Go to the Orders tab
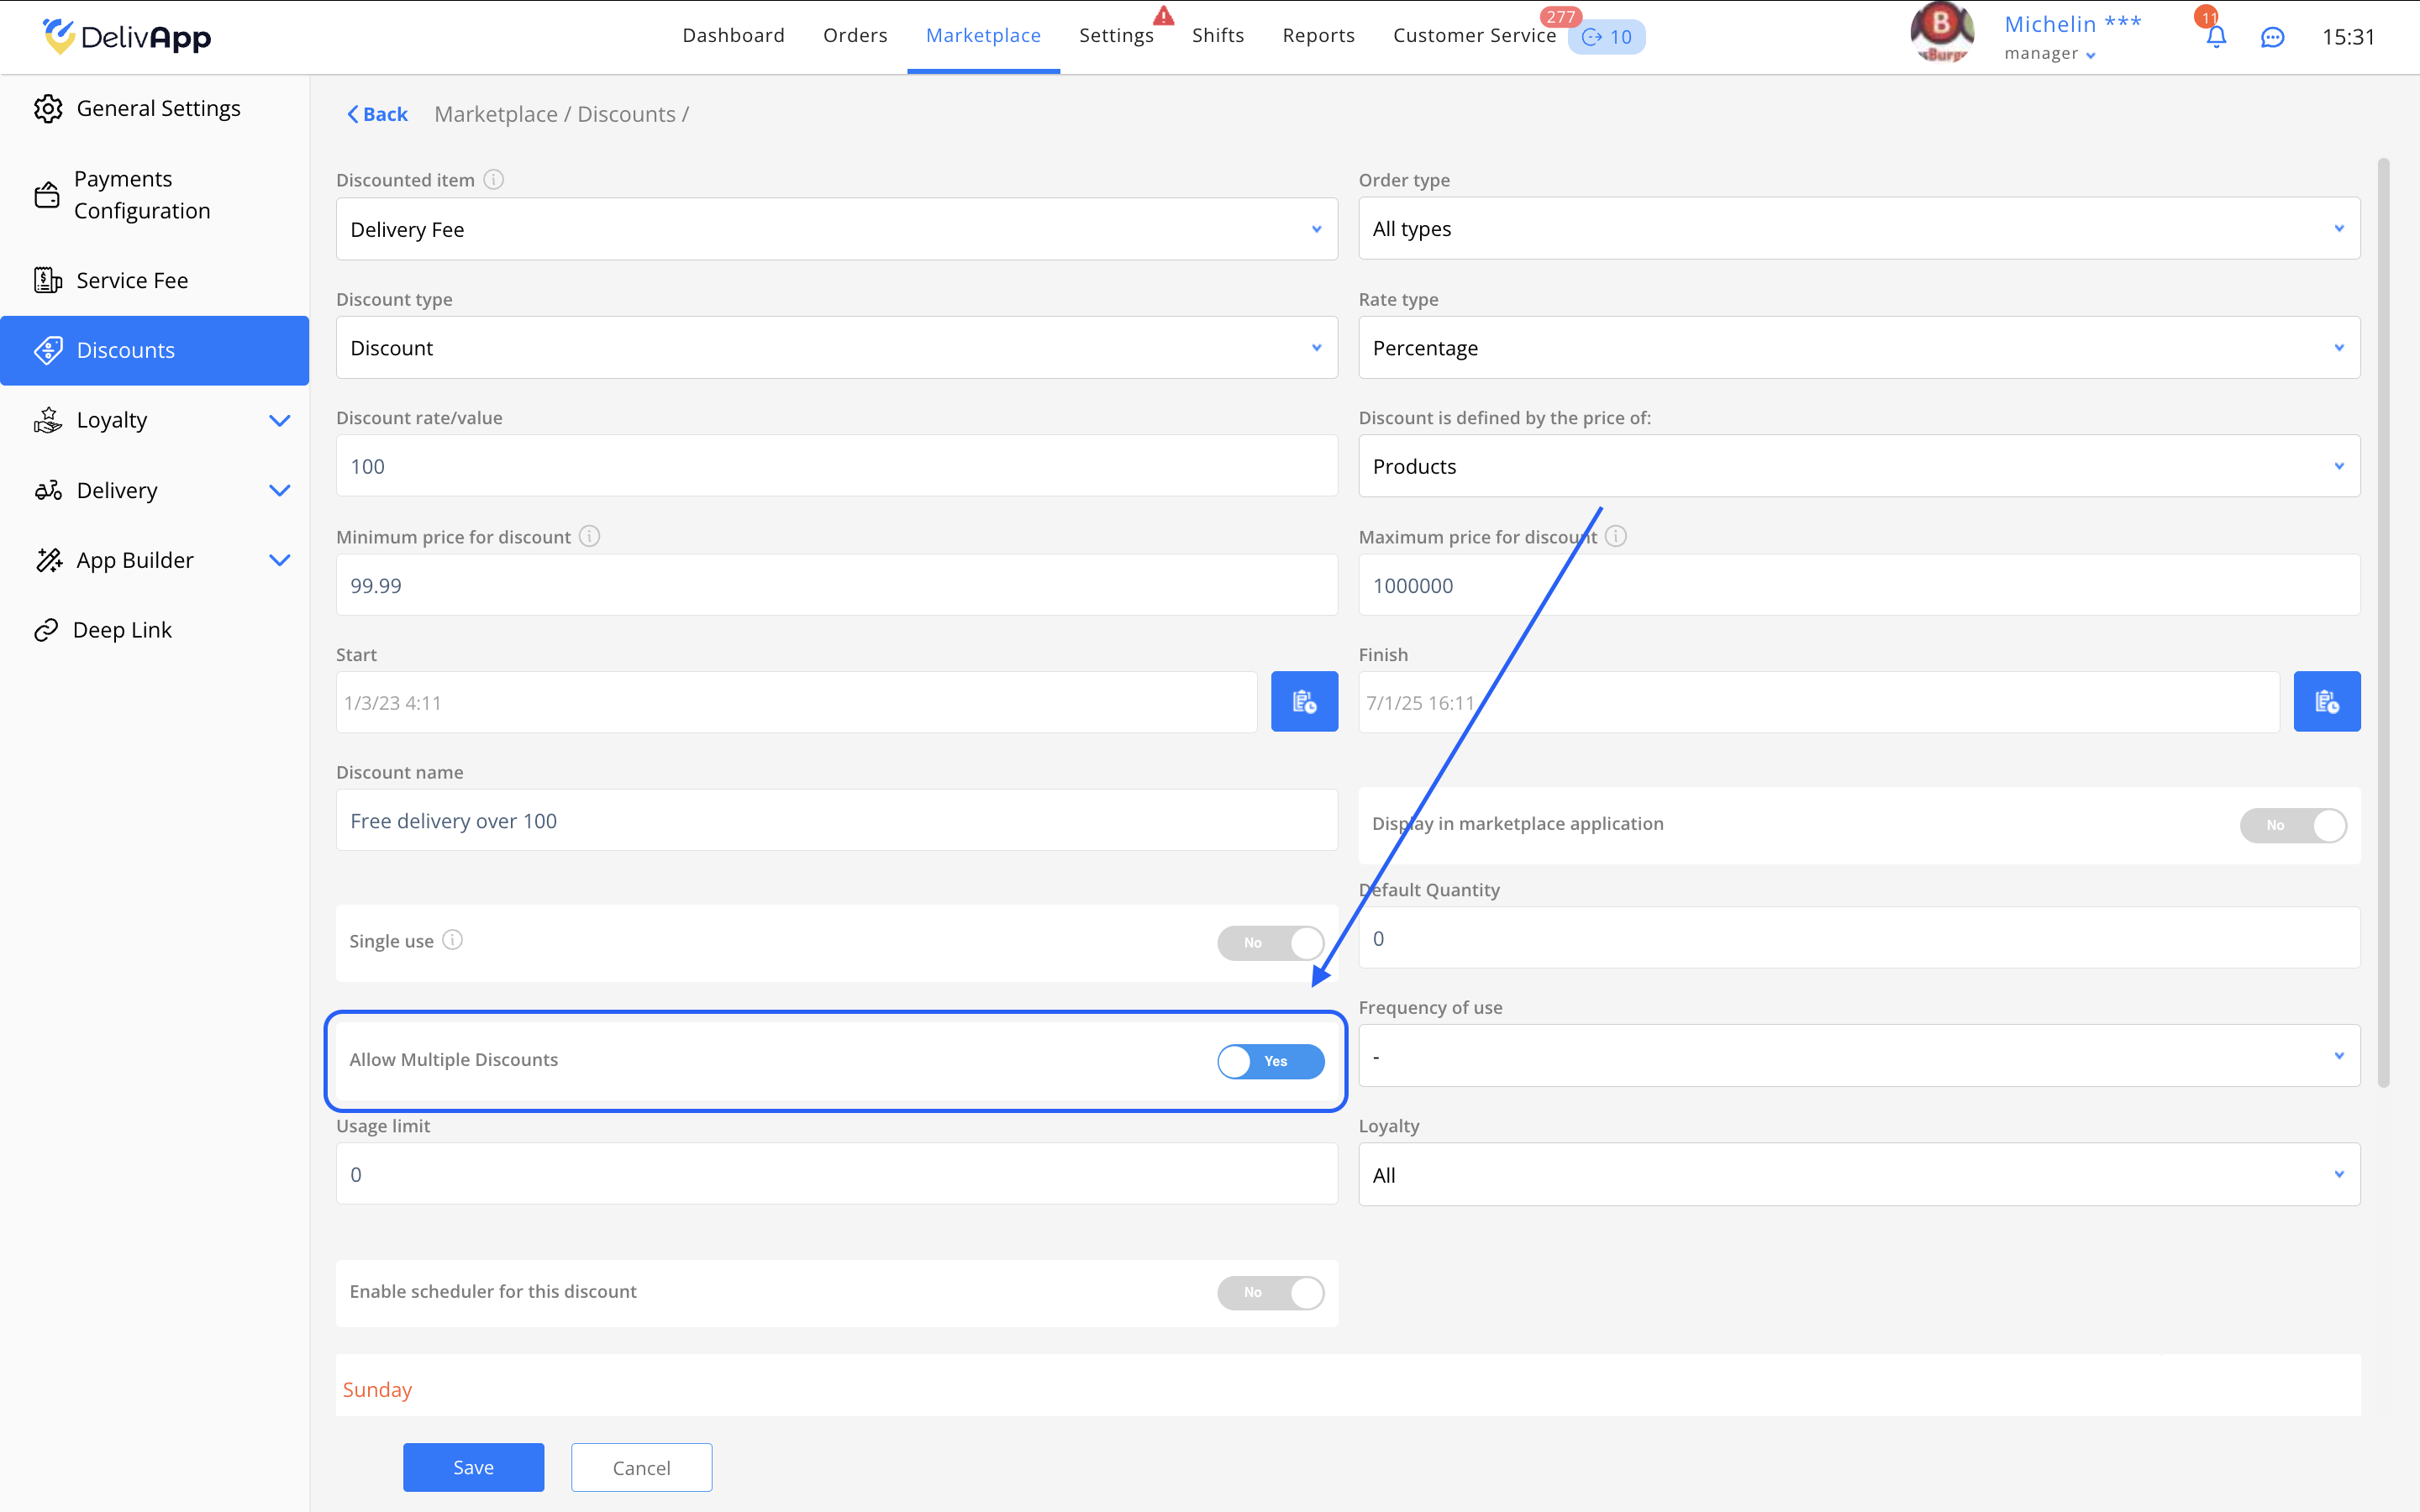This screenshot has width=2420, height=1512. (855, 36)
